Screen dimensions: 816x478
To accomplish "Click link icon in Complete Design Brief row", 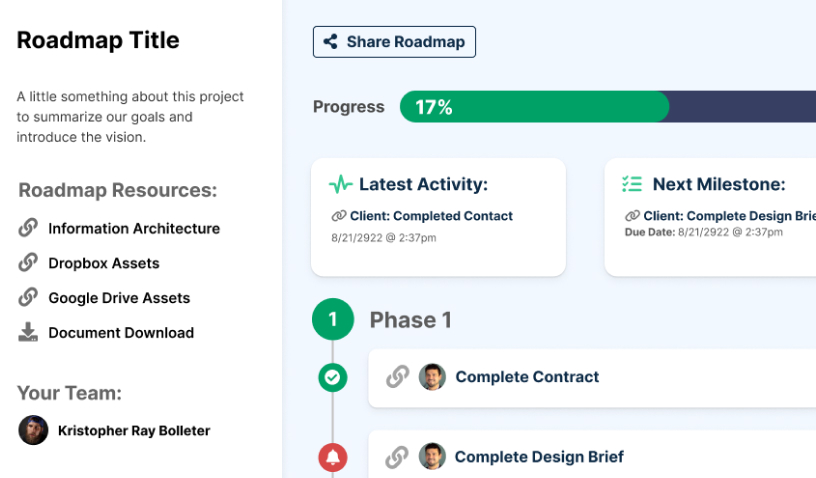I will coord(397,457).
